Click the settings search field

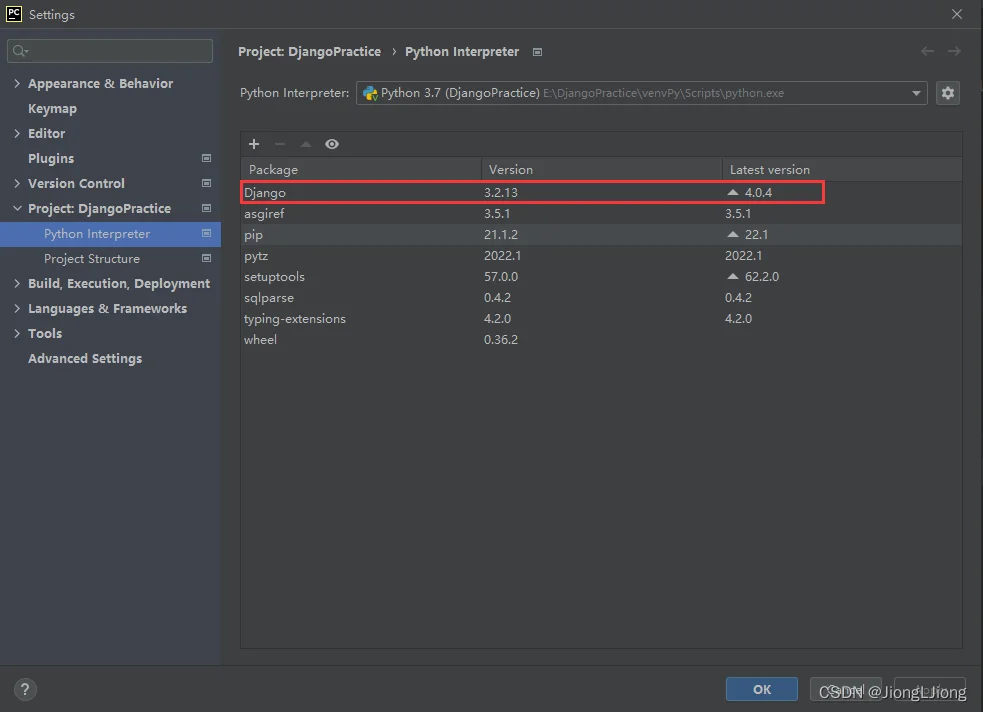click(110, 51)
